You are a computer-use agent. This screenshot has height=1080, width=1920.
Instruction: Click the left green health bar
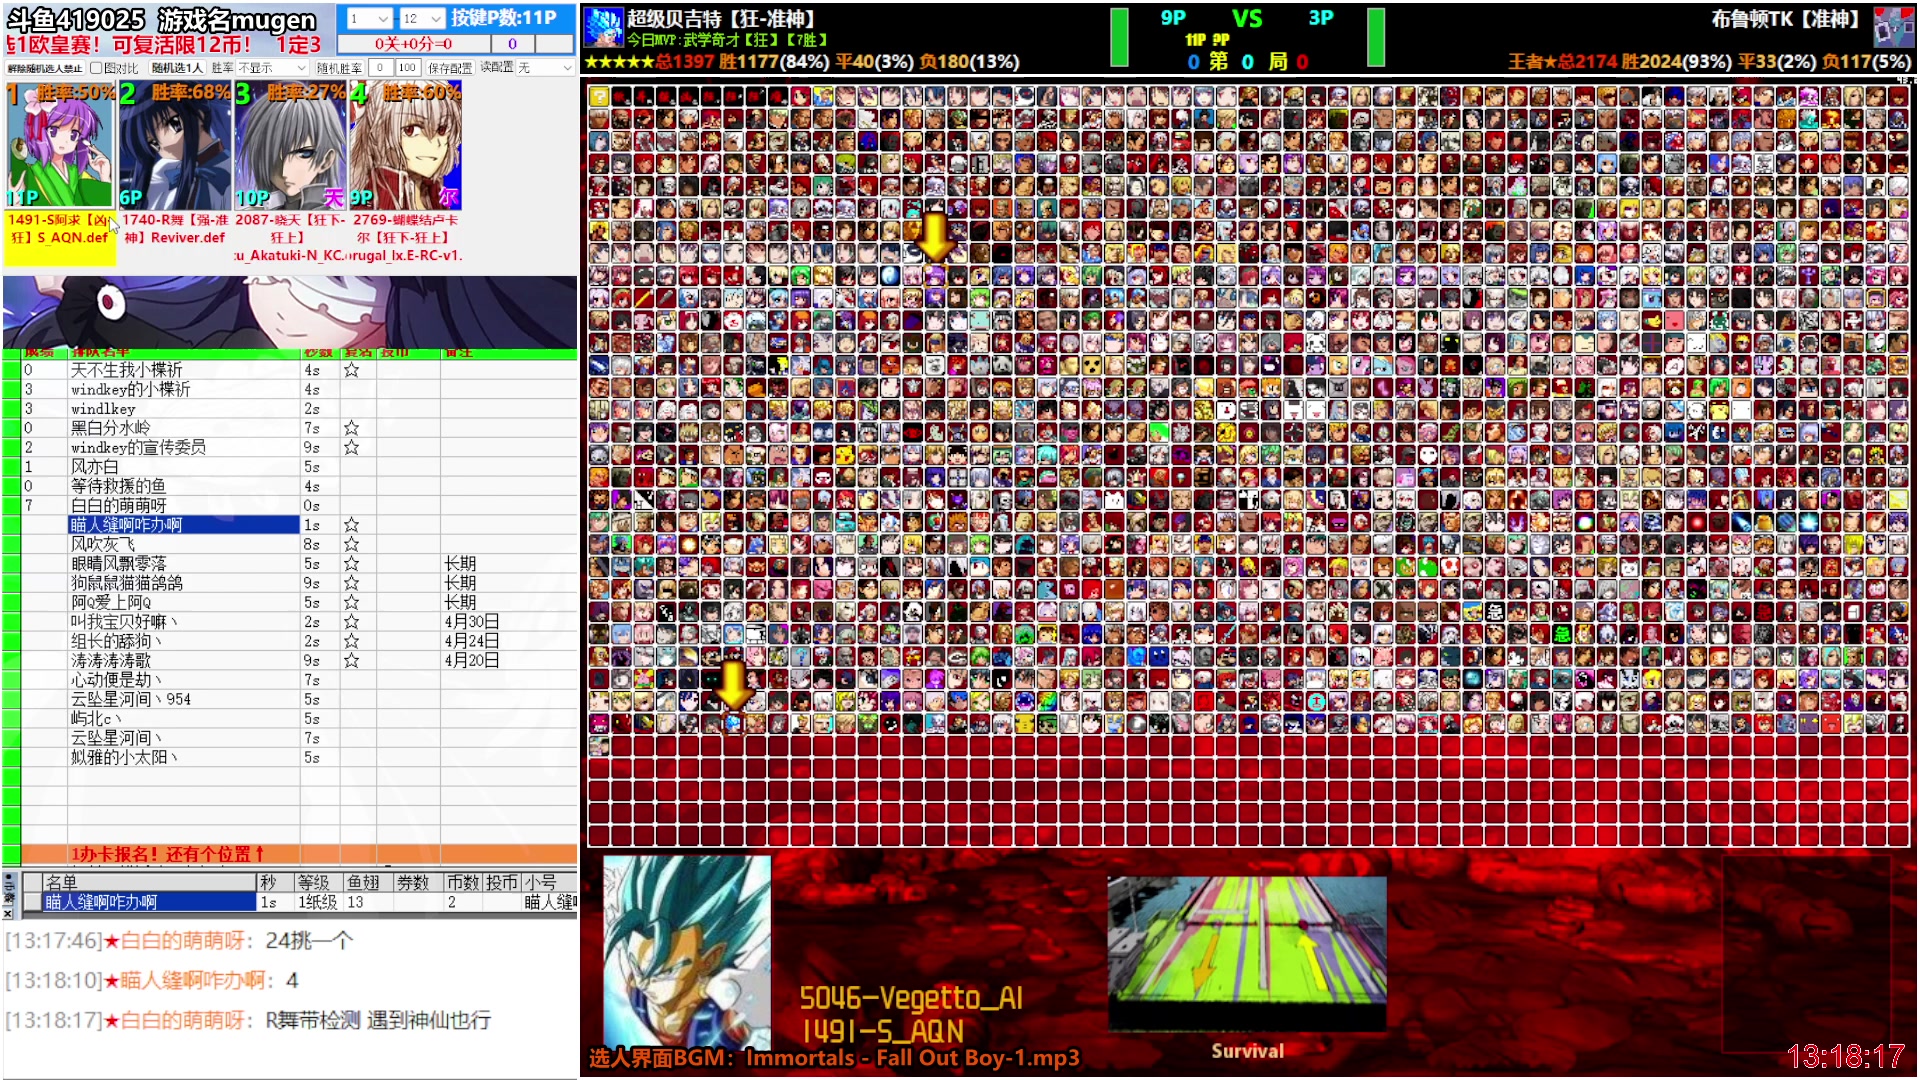(1119, 37)
